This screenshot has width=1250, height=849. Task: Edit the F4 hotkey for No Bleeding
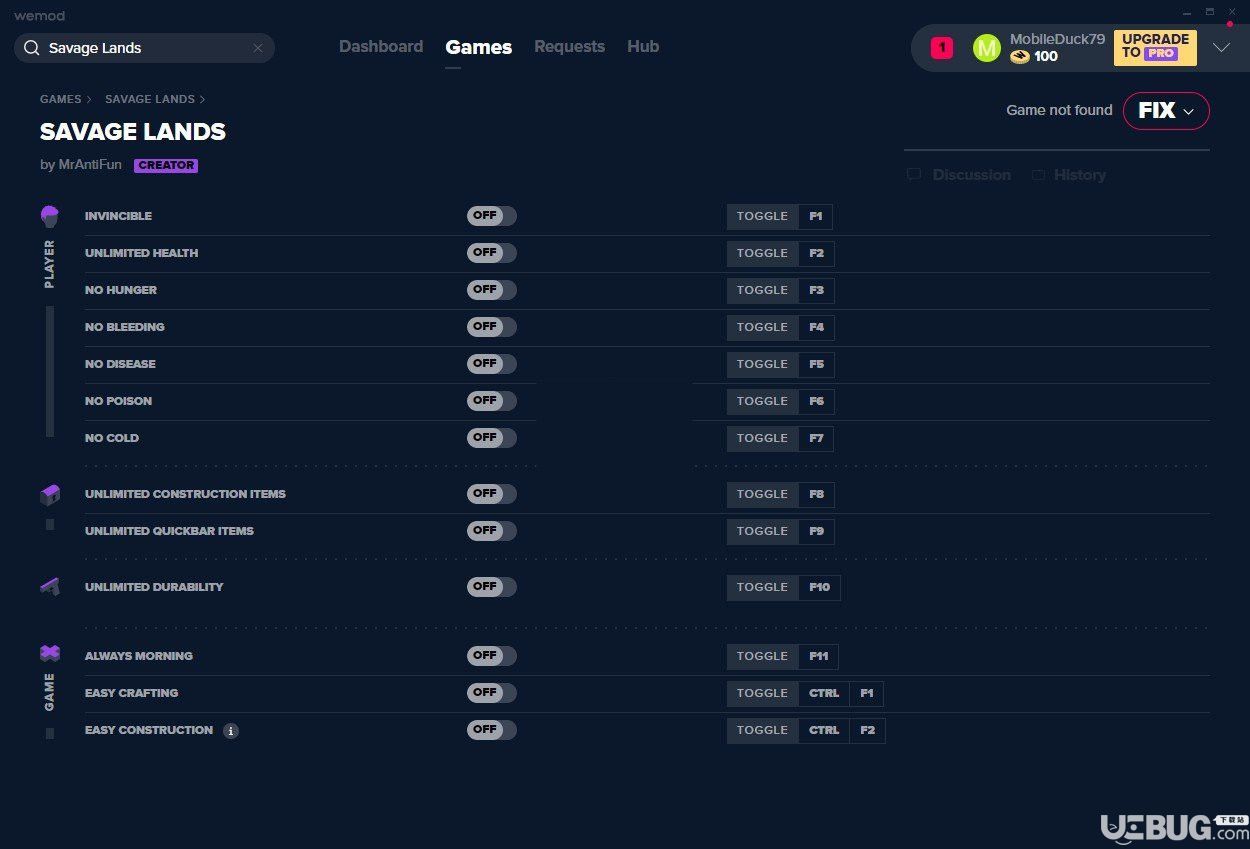[x=817, y=327]
